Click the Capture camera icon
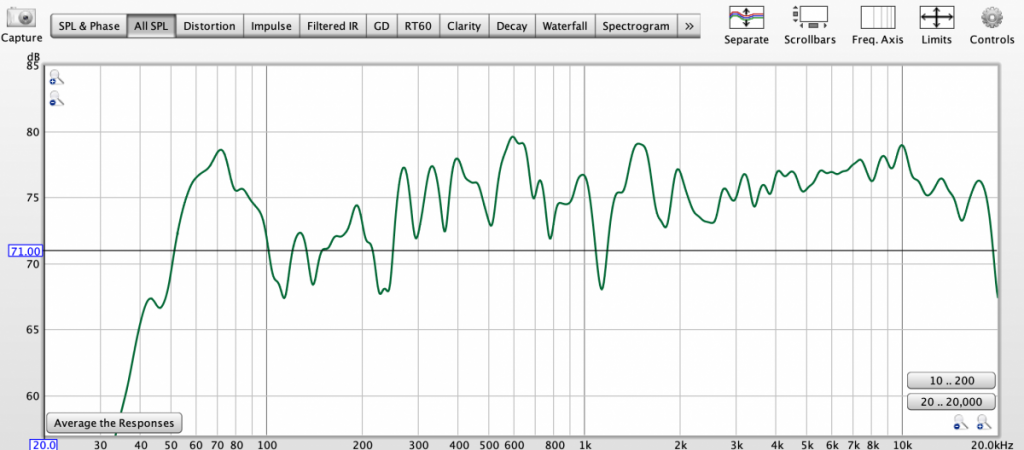 [x=21, y=16]
